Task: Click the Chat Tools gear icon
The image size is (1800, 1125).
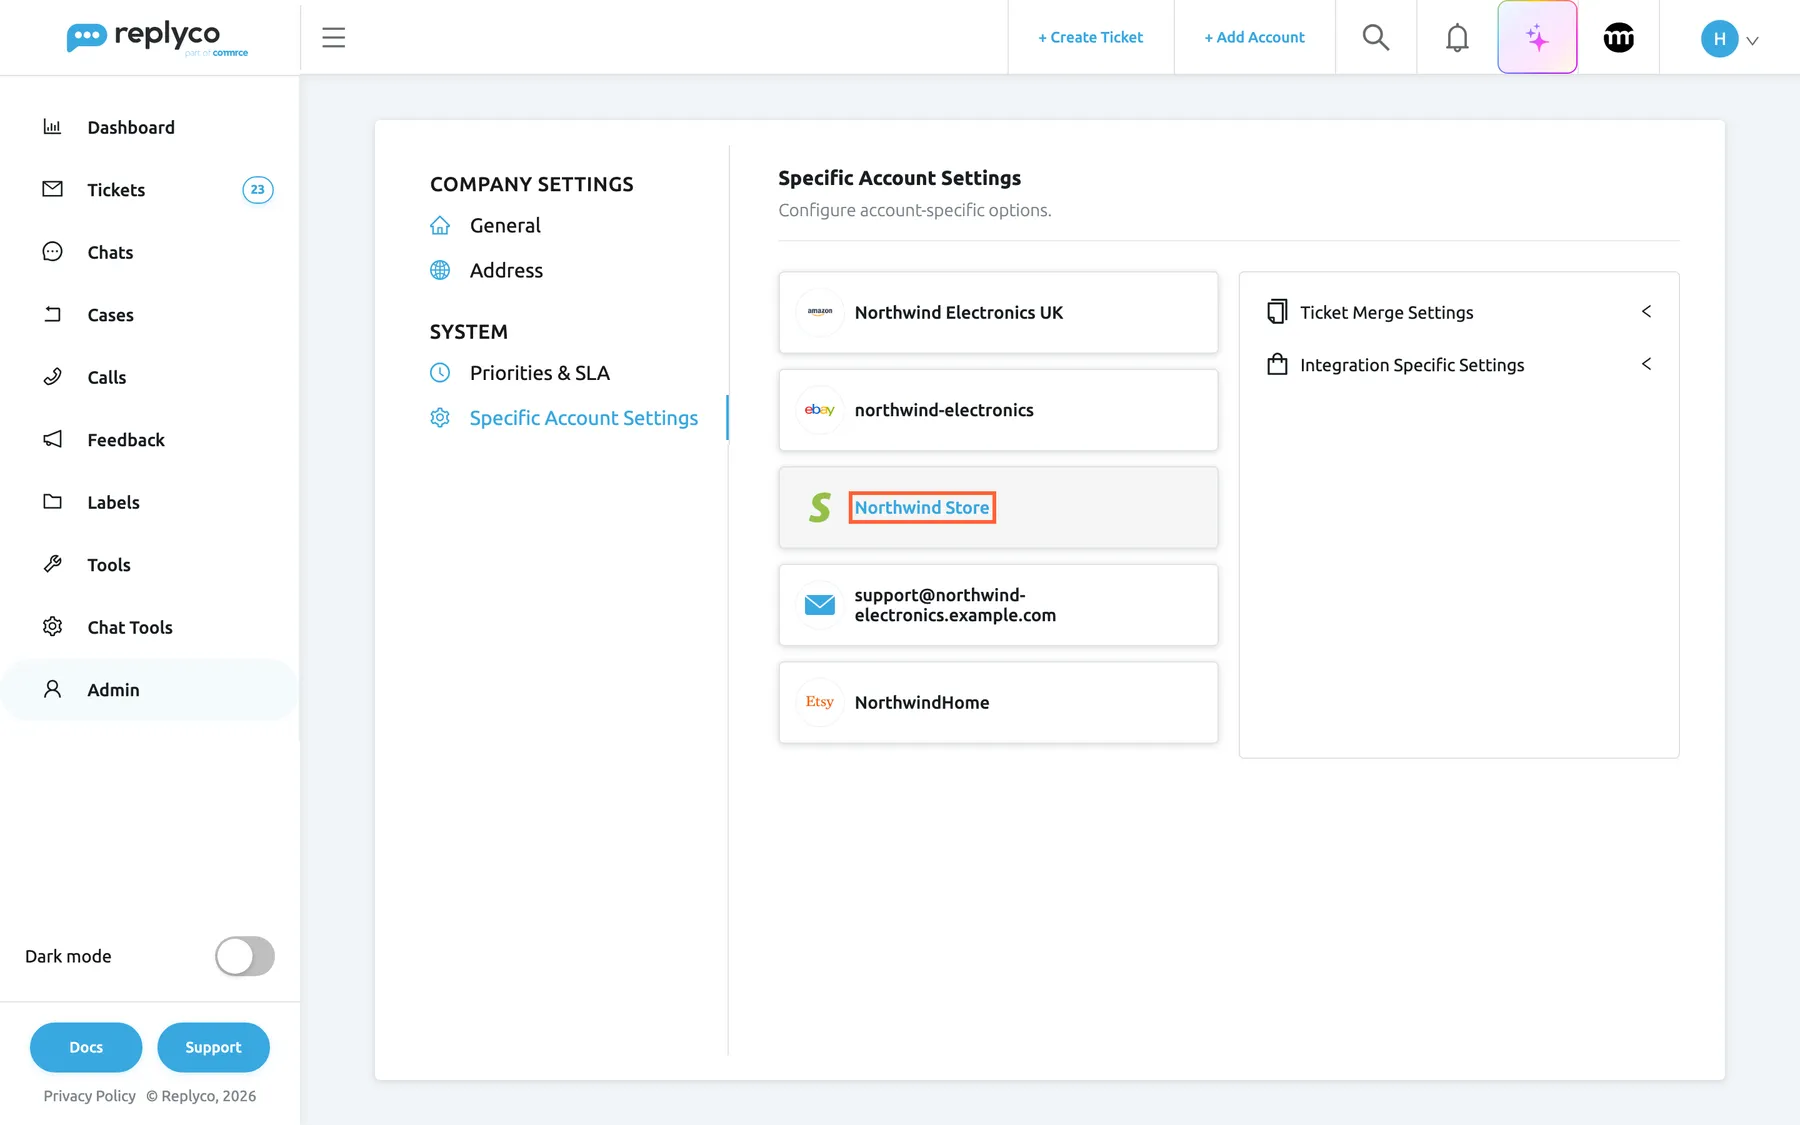Action: point(52,627)
